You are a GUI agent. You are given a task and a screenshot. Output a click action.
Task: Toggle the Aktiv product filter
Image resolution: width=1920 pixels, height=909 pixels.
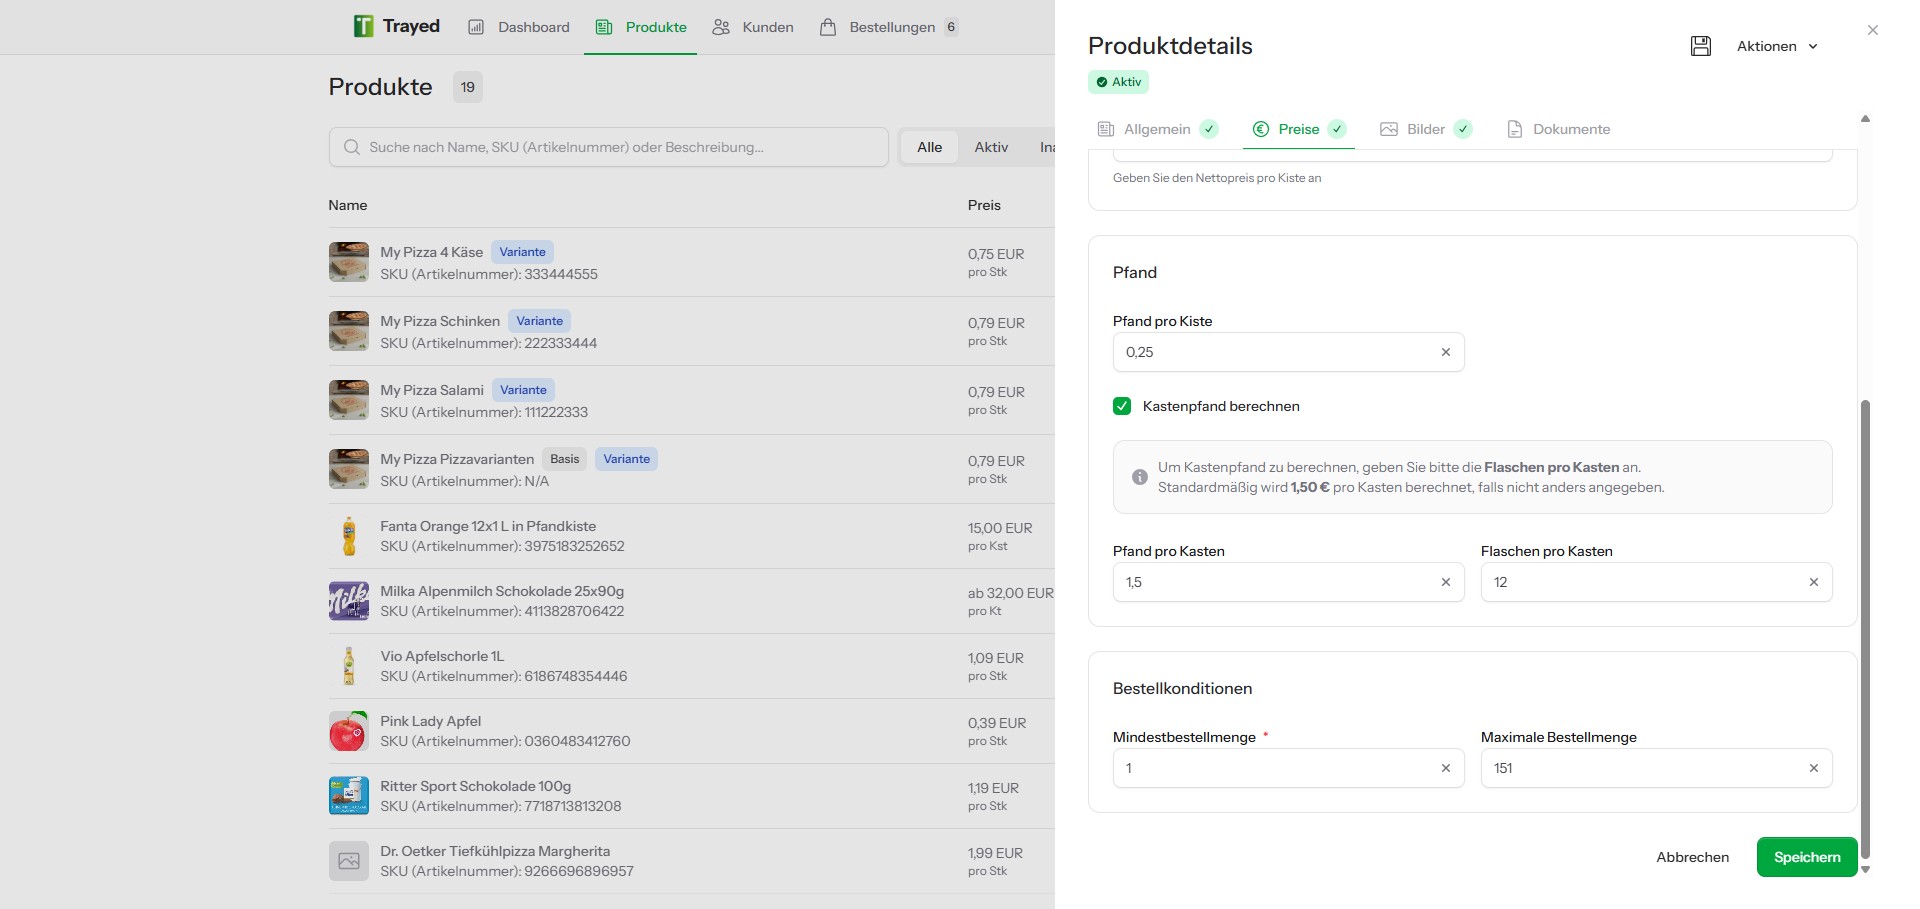990,147
